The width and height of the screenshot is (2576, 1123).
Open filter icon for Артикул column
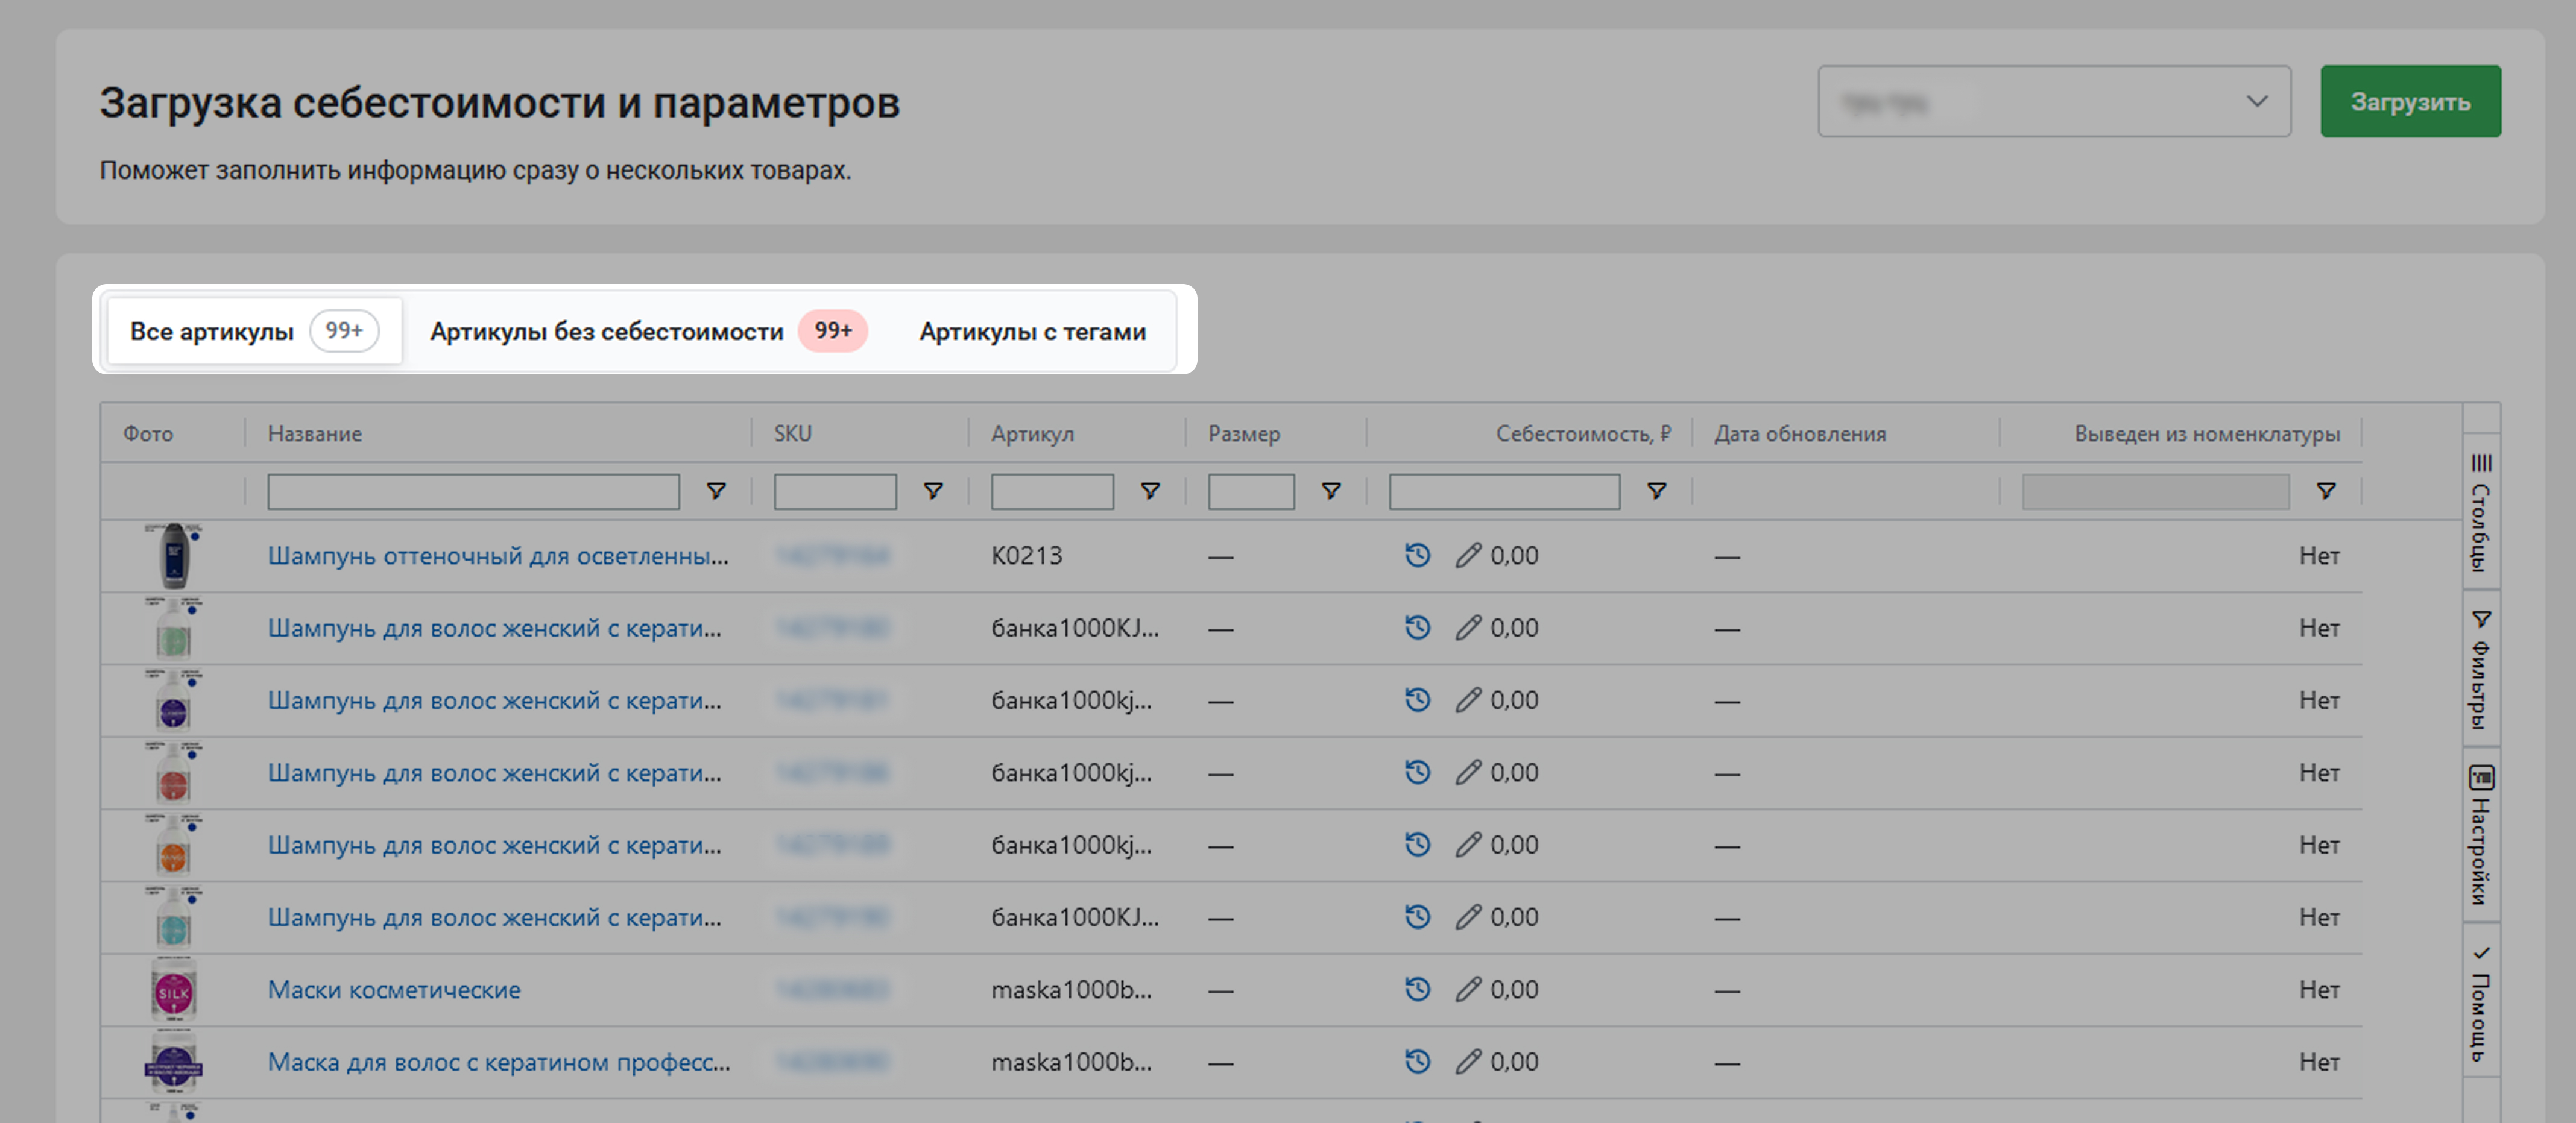(1150, 491)
